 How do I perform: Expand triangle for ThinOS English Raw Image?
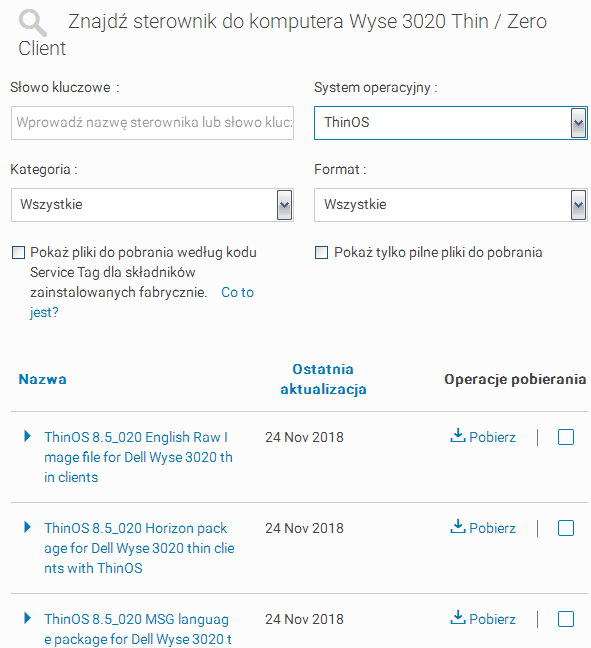click(x=27, y=436)
